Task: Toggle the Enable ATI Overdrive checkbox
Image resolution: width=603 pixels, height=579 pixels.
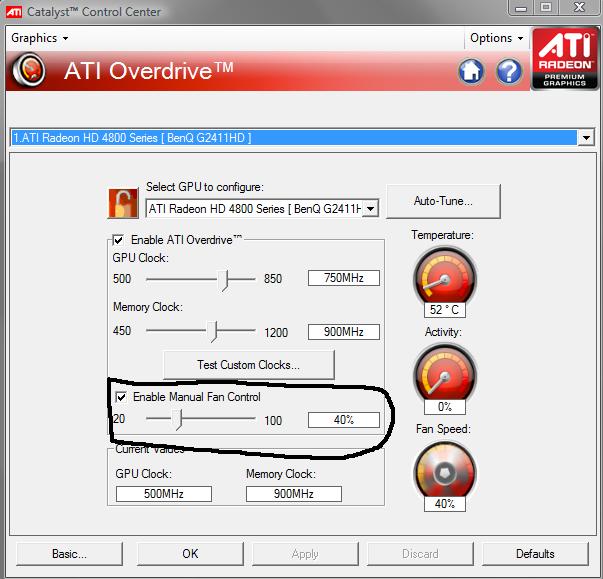Action: pos(118,240)
